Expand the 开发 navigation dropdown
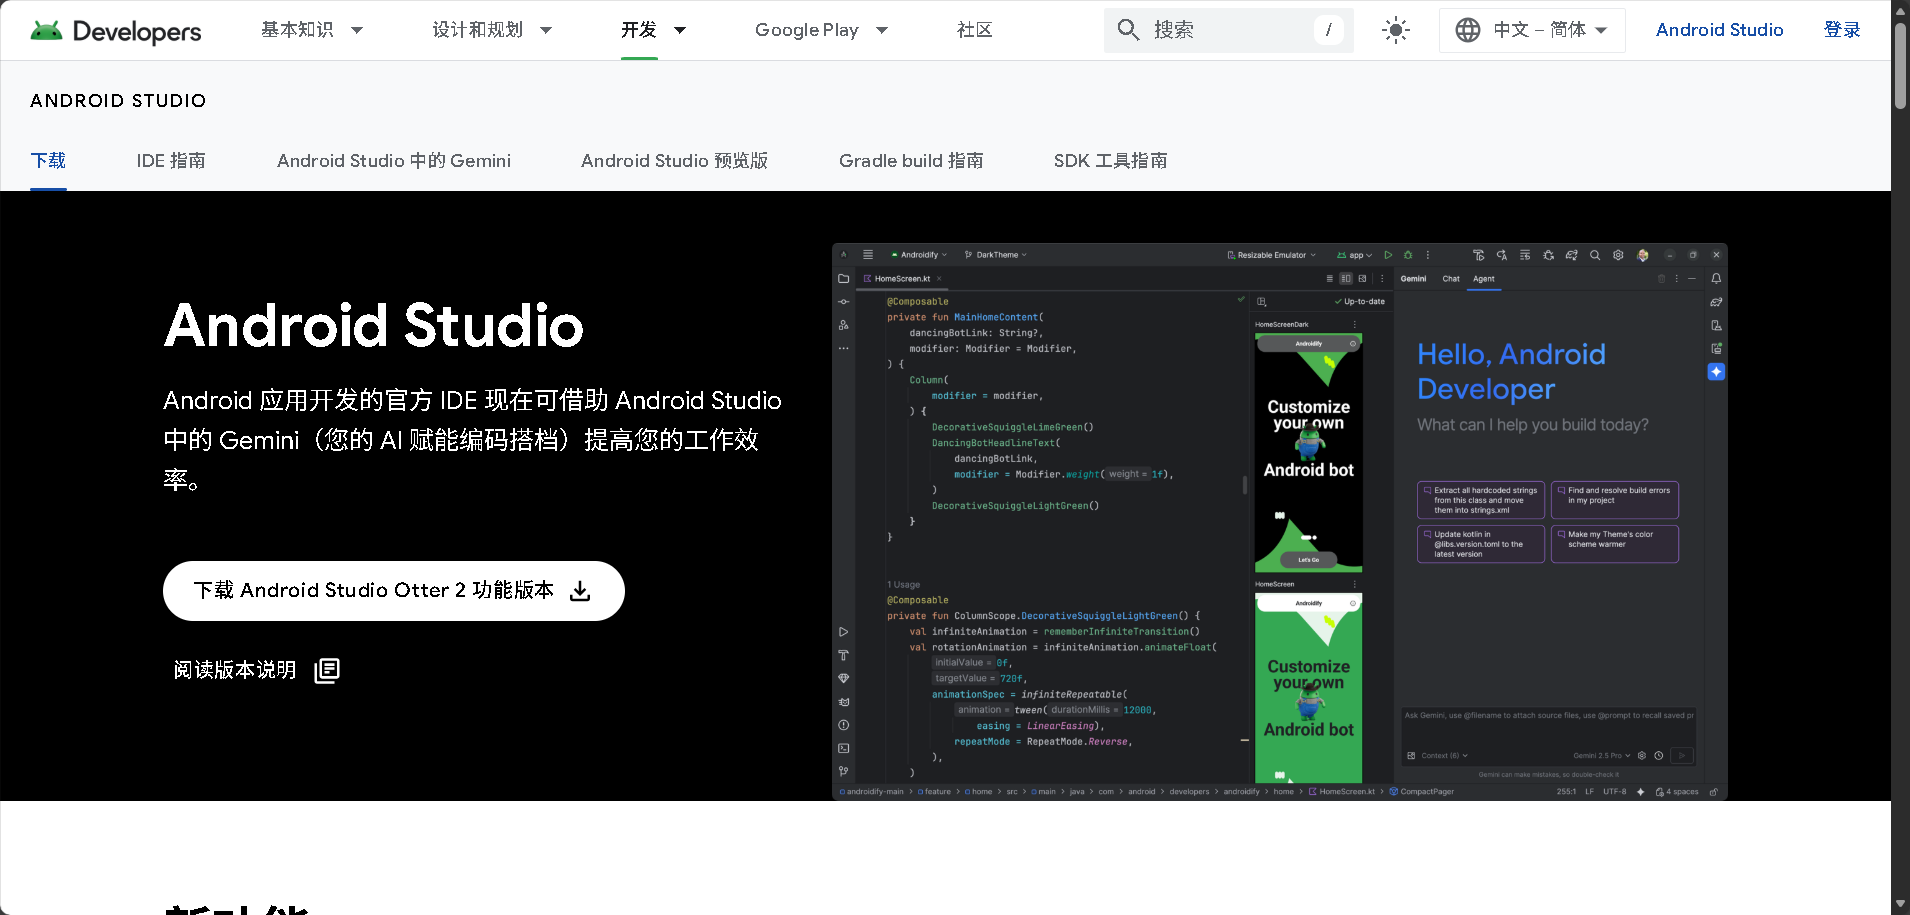 pyautogui.click(x=653, y=30)
